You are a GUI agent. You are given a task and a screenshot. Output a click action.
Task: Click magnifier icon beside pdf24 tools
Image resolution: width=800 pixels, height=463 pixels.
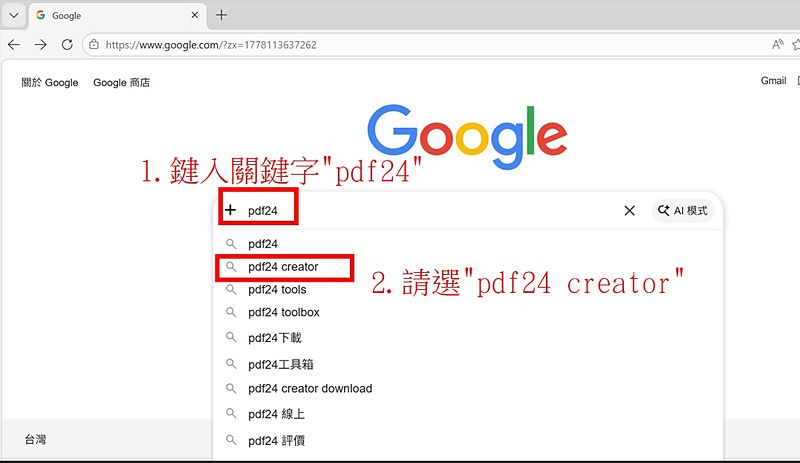231,289
